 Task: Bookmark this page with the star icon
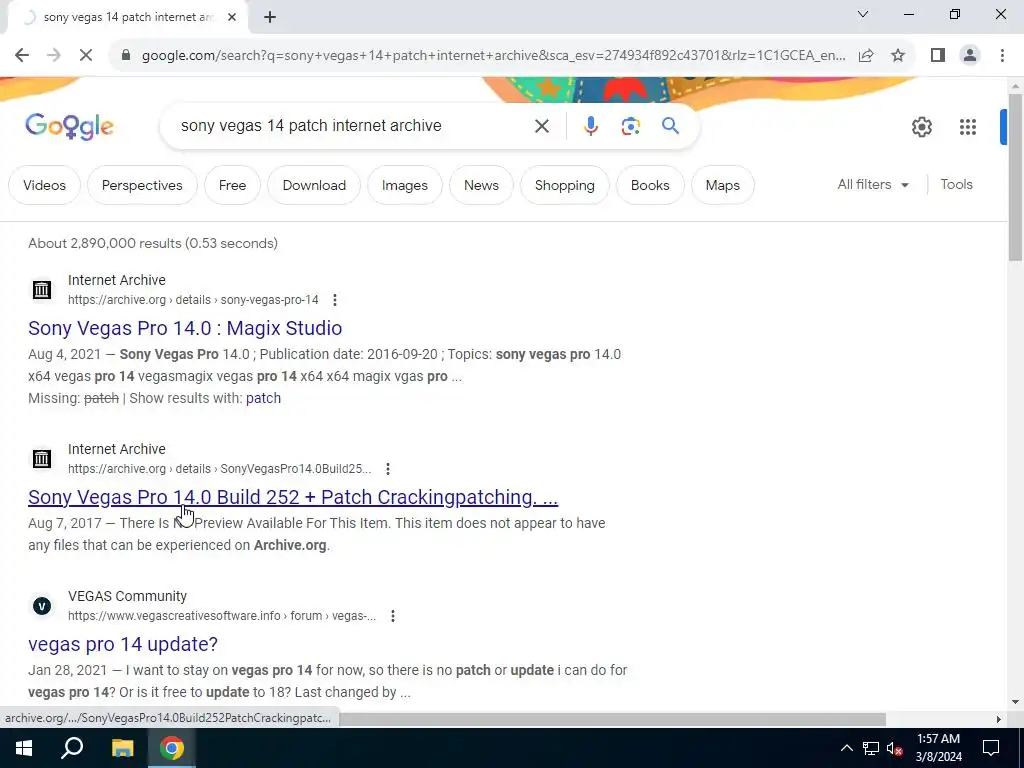(x=898, y=56)
